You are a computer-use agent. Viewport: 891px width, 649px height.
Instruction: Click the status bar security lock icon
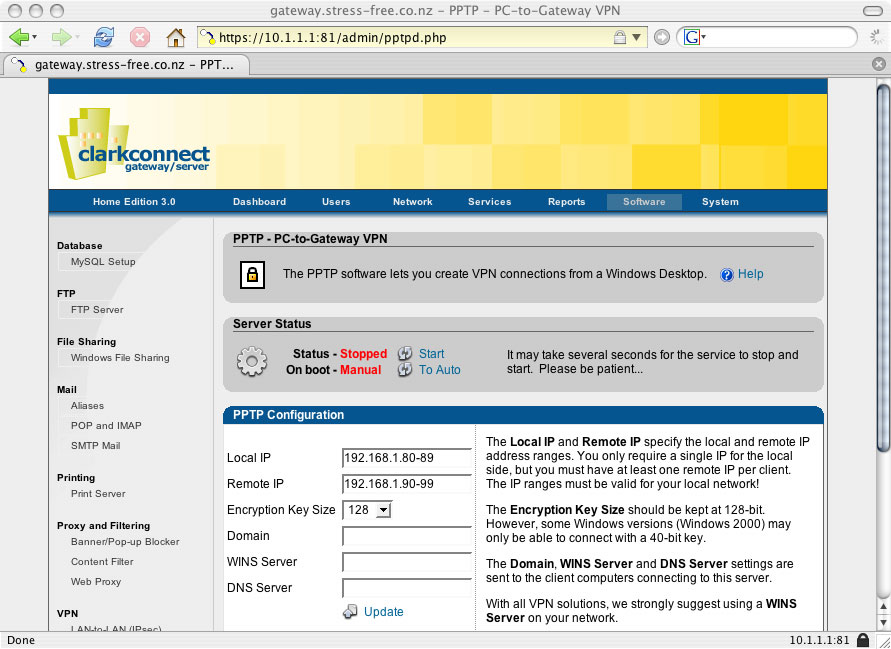pyautogui.click(x=863, y=640)
